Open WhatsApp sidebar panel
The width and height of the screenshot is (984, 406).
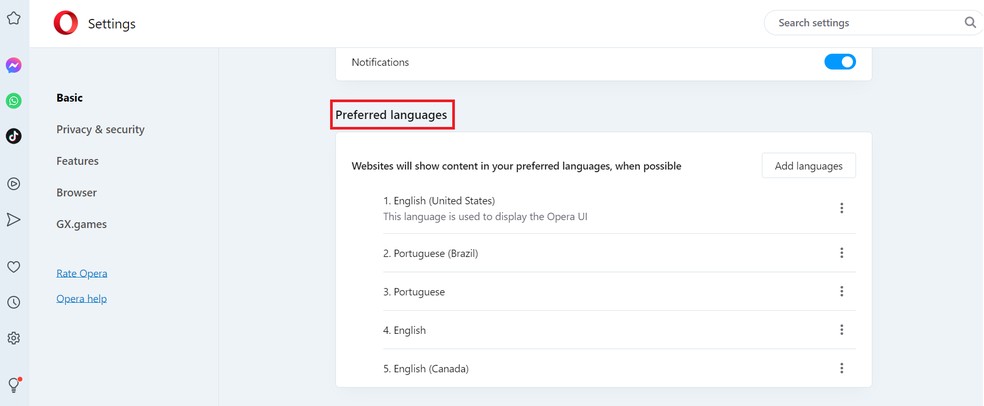click(x=14, y=100)
